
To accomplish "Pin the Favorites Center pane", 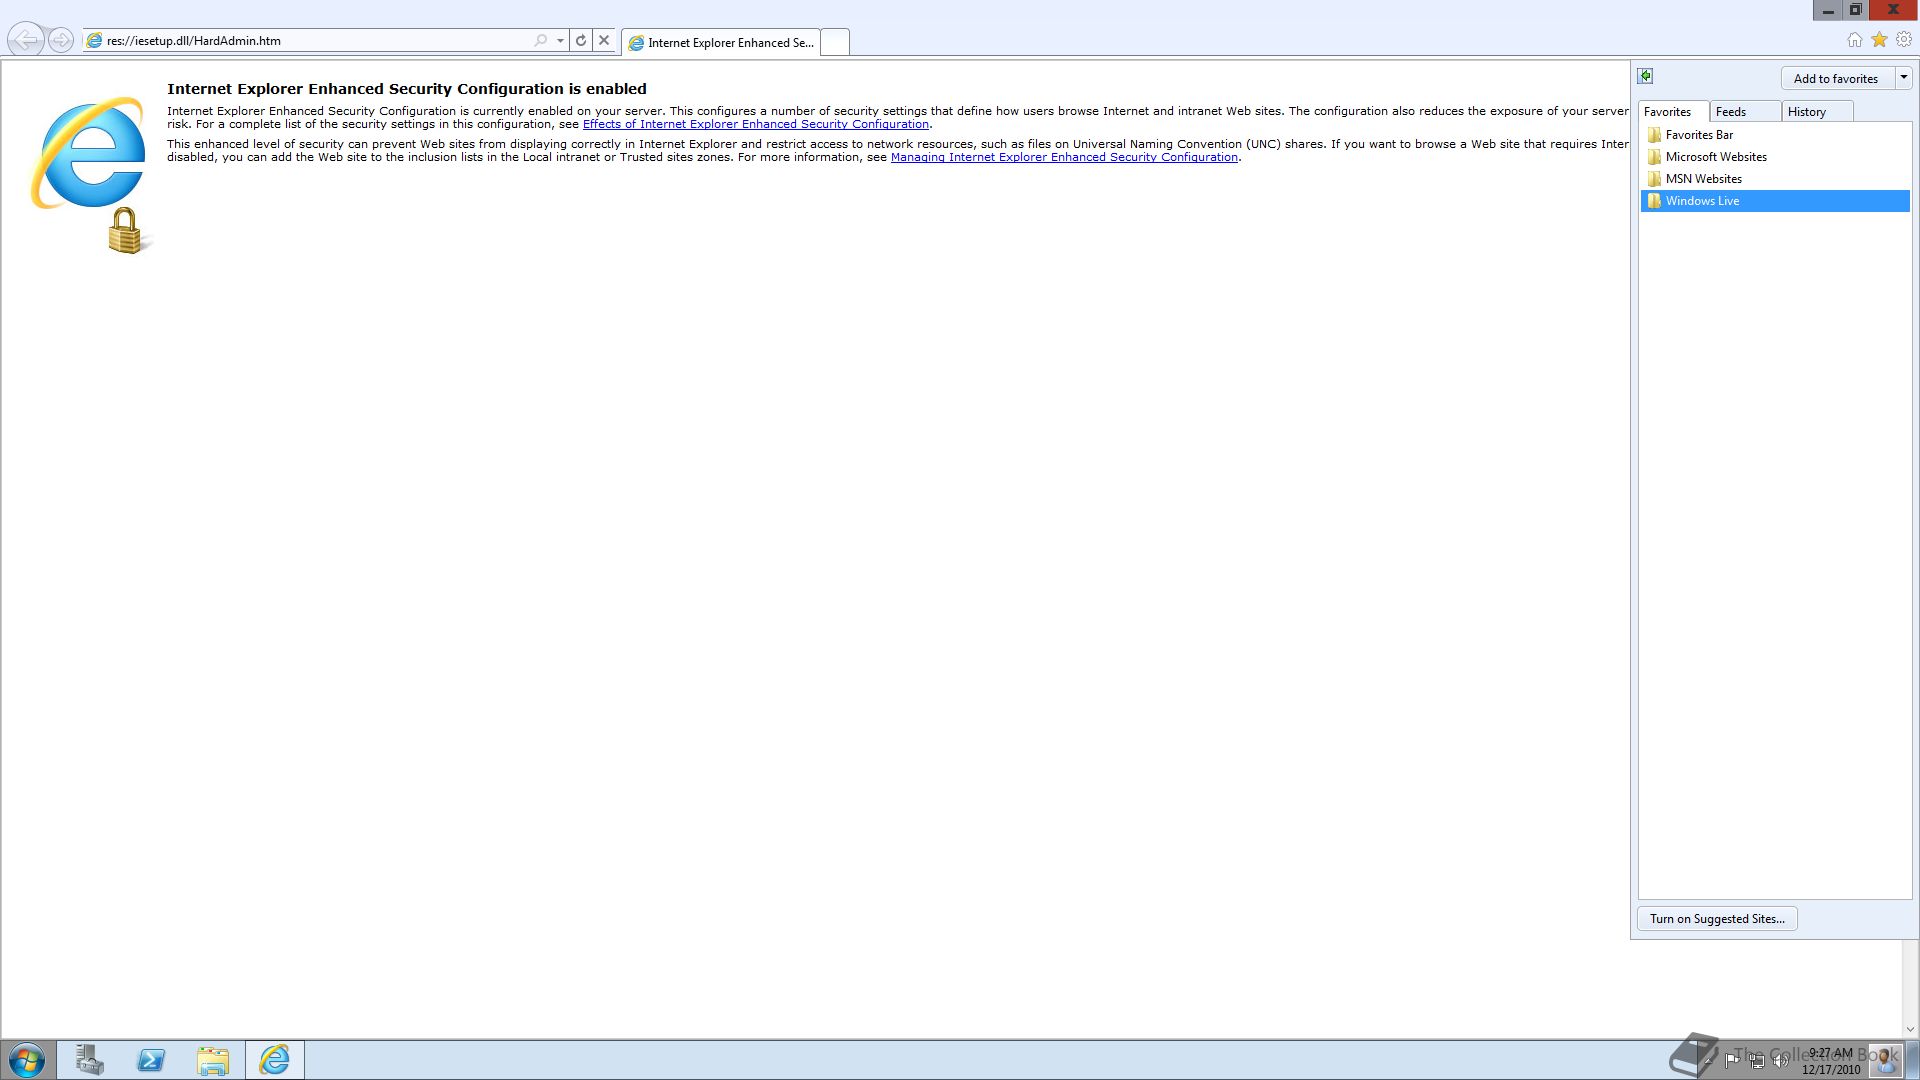I will (x=1646, y=76).
